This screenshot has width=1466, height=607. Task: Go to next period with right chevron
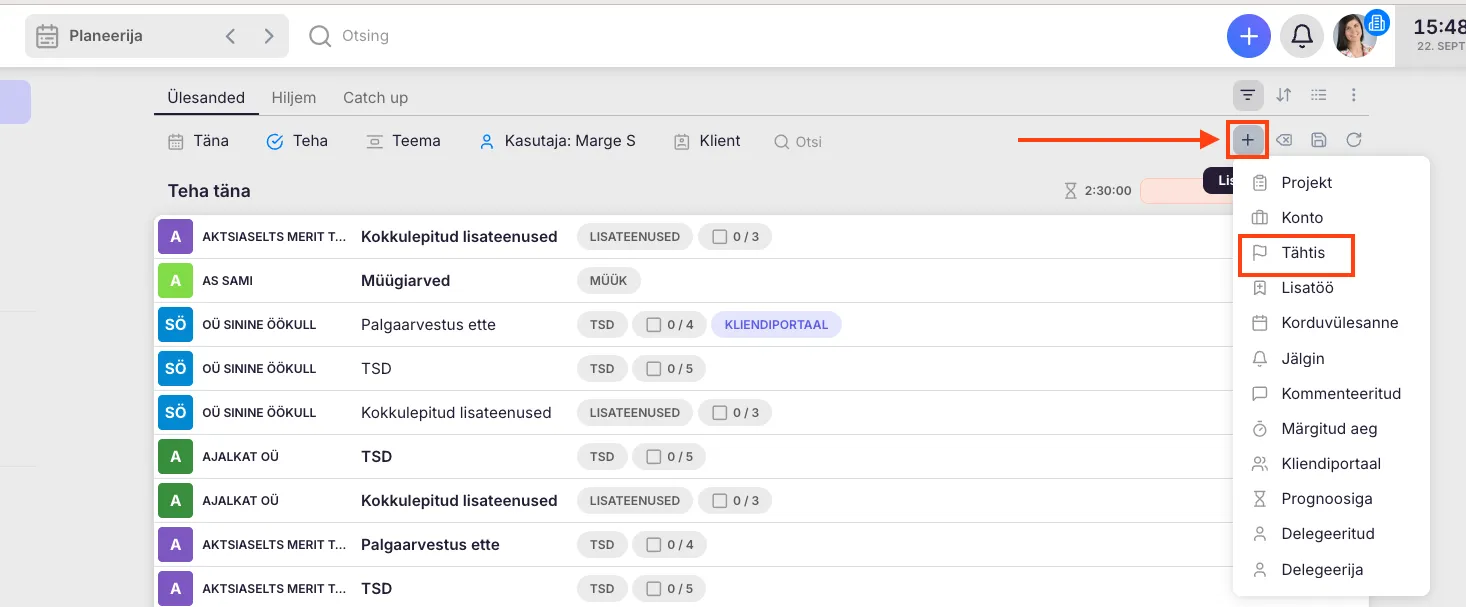point(268,36)
